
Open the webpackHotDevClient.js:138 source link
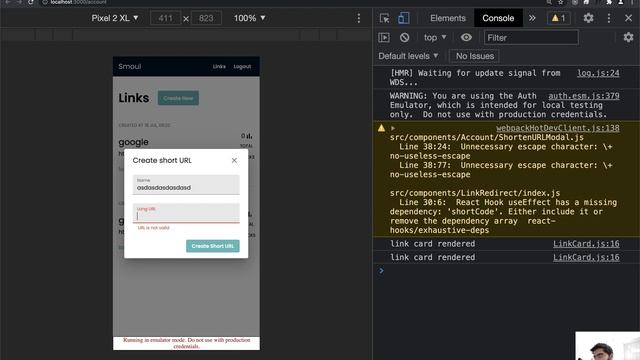(x=558, y=128)
